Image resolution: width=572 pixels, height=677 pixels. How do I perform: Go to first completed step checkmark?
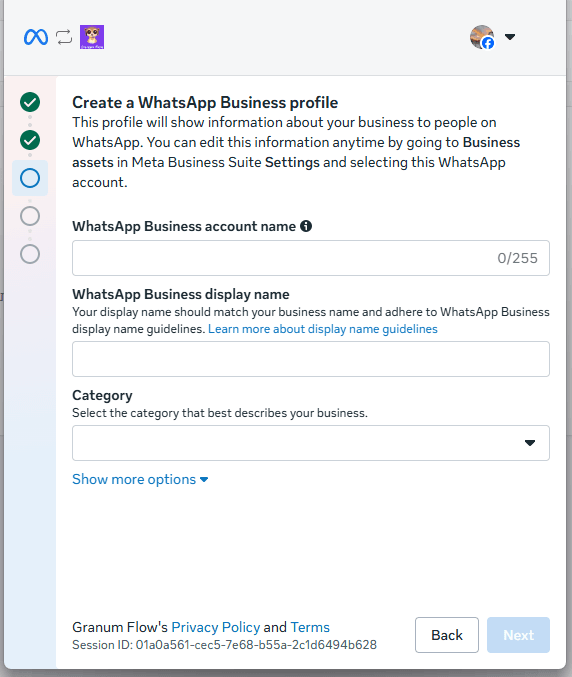(x=30, y=102)
